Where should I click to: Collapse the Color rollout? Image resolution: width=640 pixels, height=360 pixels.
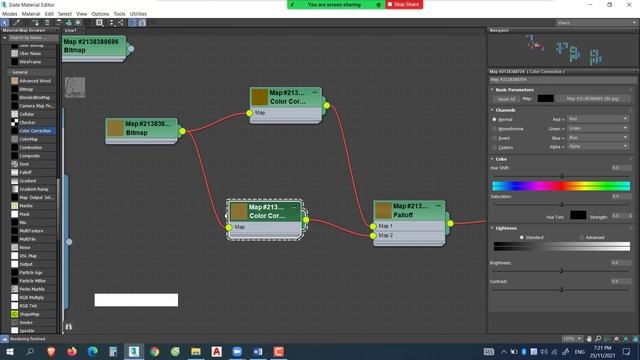(x=492, y=159)
